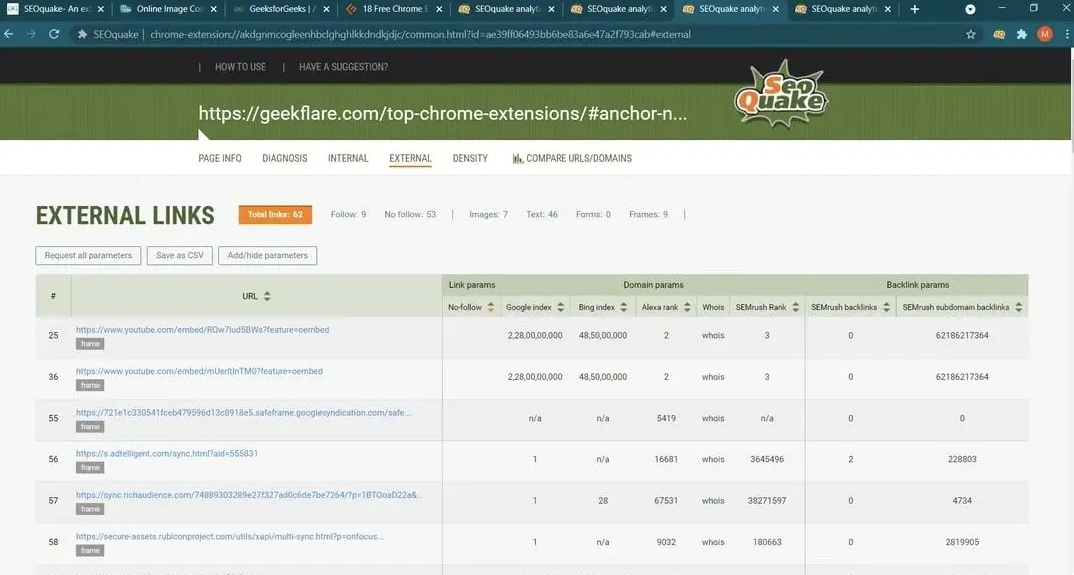
Task: Close the GeeksforGeeks browser tab
Action: (326, 9)
